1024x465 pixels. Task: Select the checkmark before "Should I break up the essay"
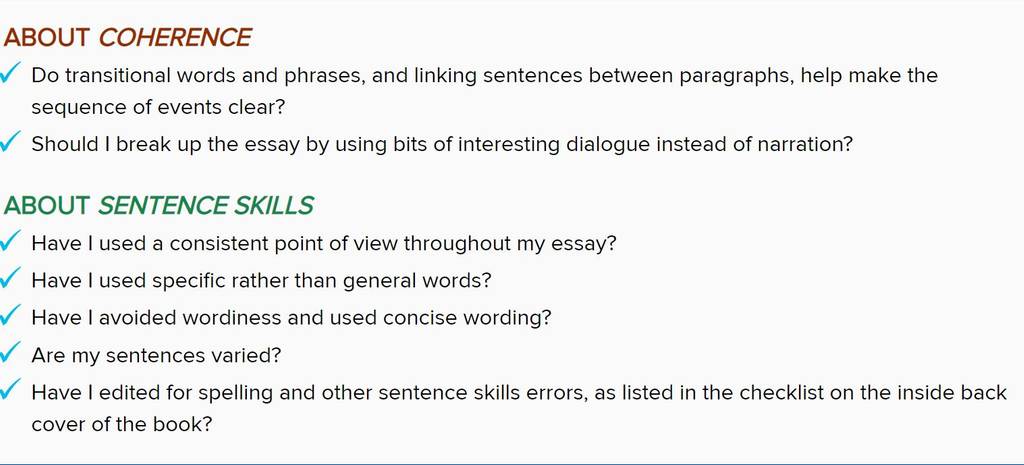(x=10, y=140)
